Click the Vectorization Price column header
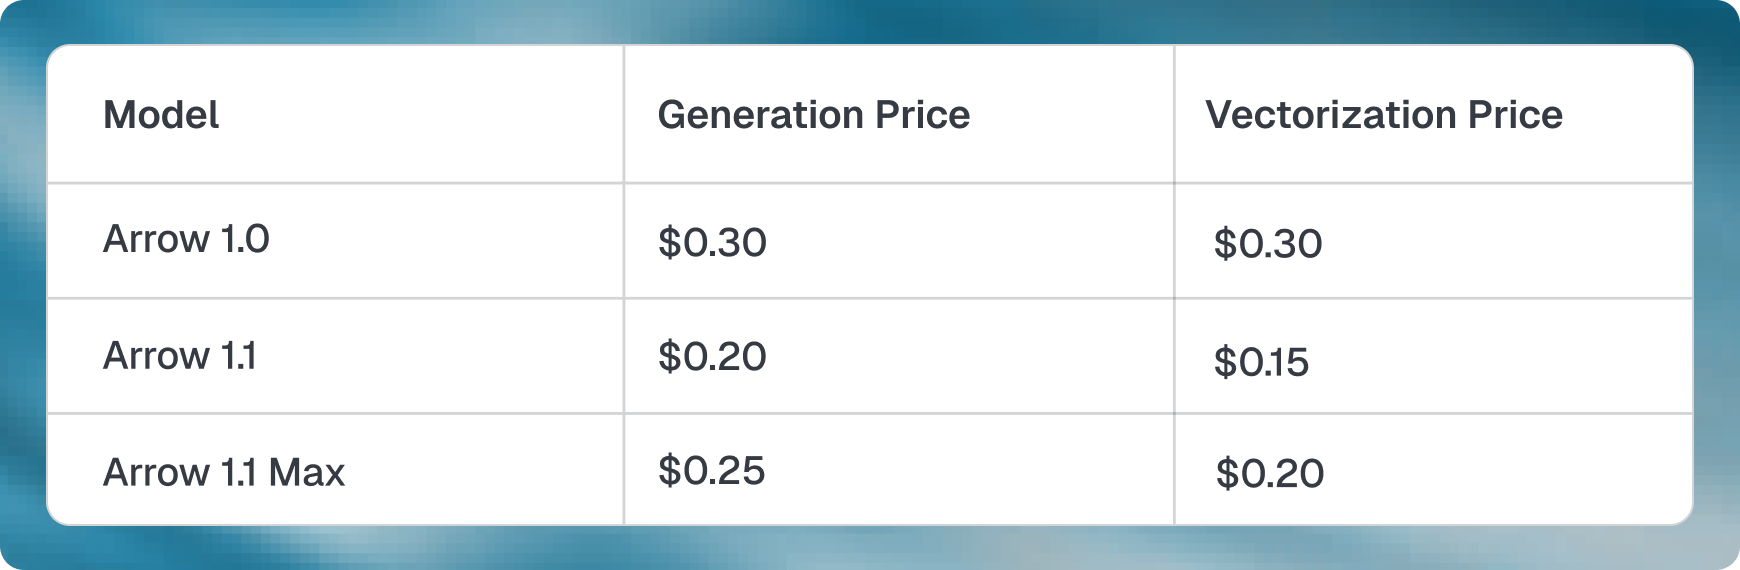The height and width of the screenshot is (570, 1740). pos(1383,115)
